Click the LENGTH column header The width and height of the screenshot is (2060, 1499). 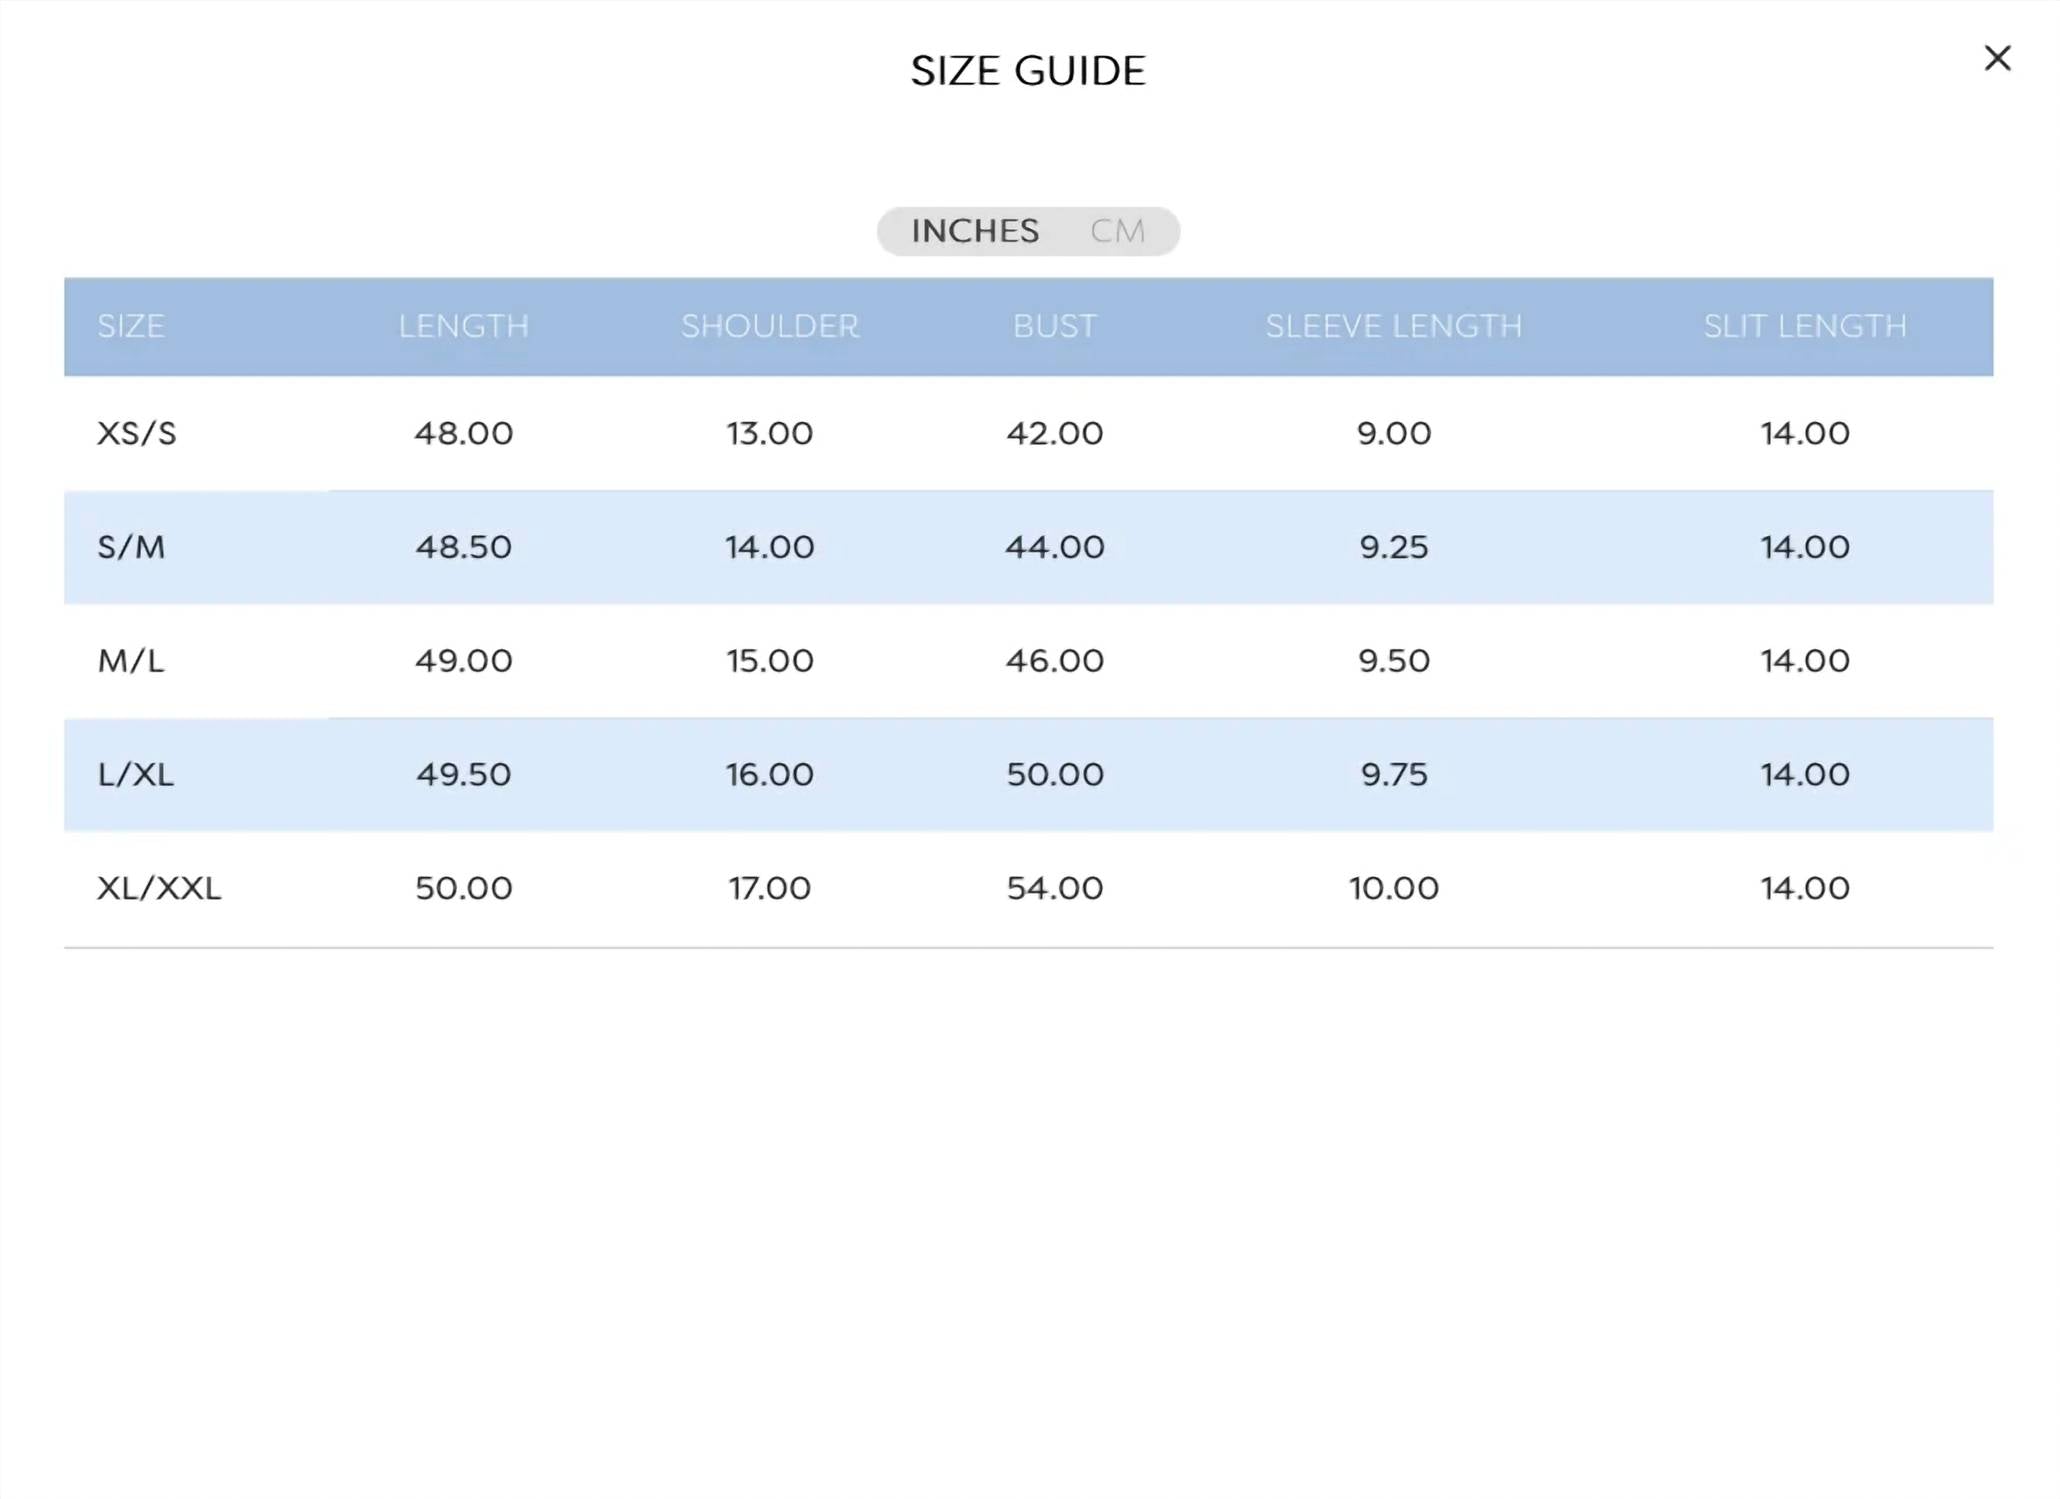coord(463,326)
